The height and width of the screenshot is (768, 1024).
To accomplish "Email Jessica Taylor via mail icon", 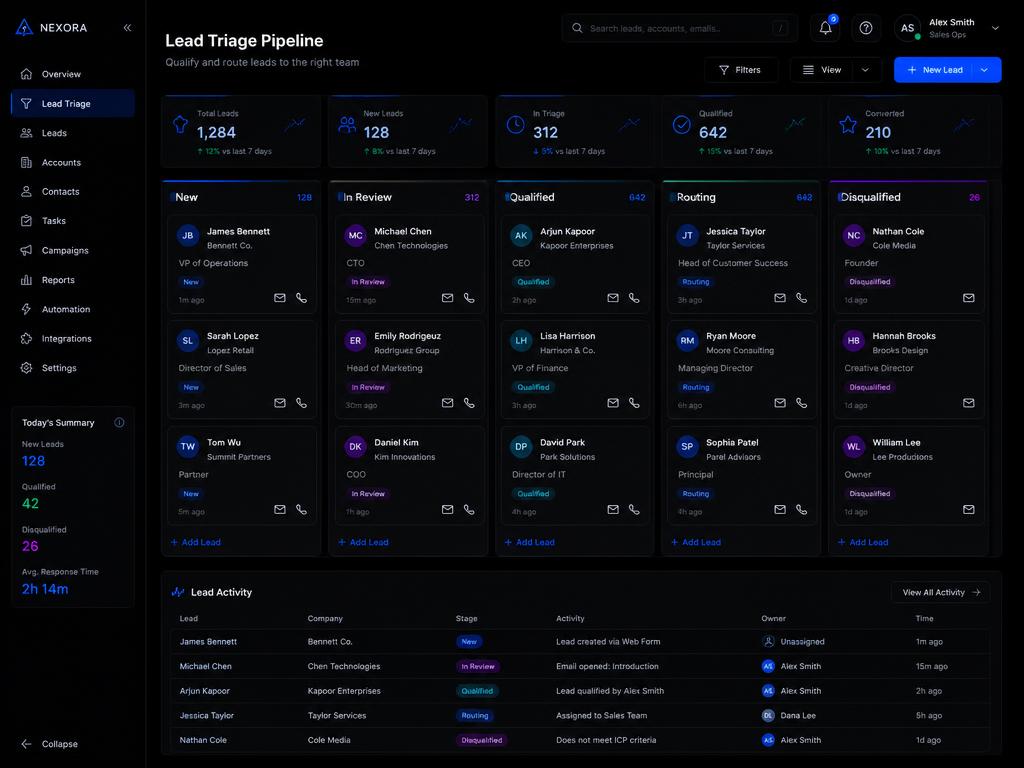I will 780,298.
